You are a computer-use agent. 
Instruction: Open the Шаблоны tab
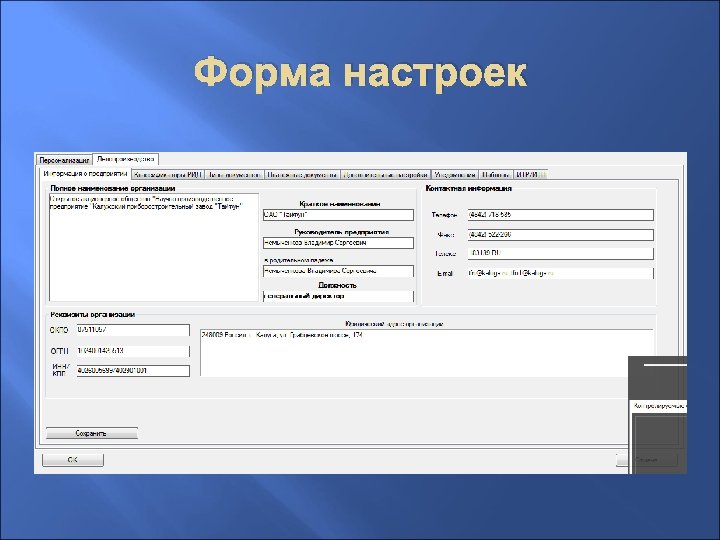(x=495, y=174)
